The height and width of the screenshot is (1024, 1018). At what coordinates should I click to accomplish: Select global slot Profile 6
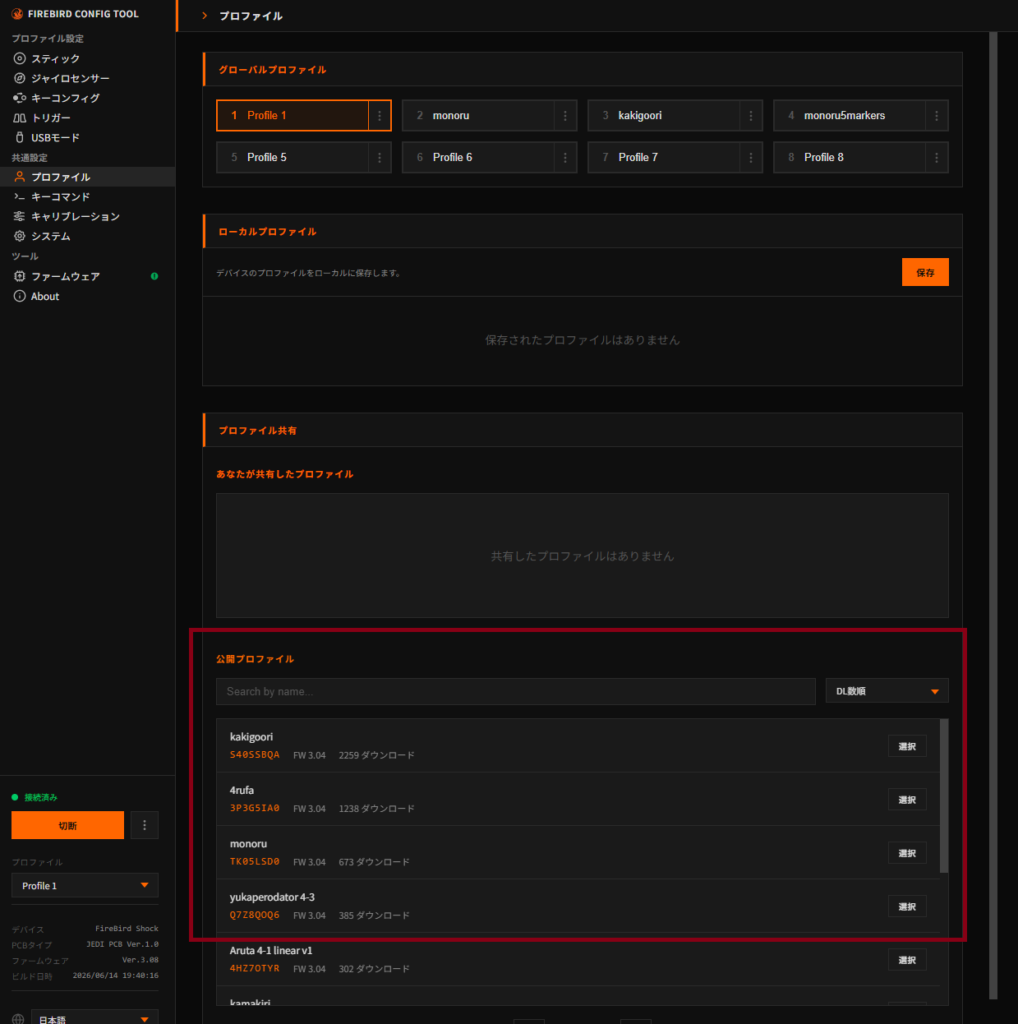click(x=479, y=157)
